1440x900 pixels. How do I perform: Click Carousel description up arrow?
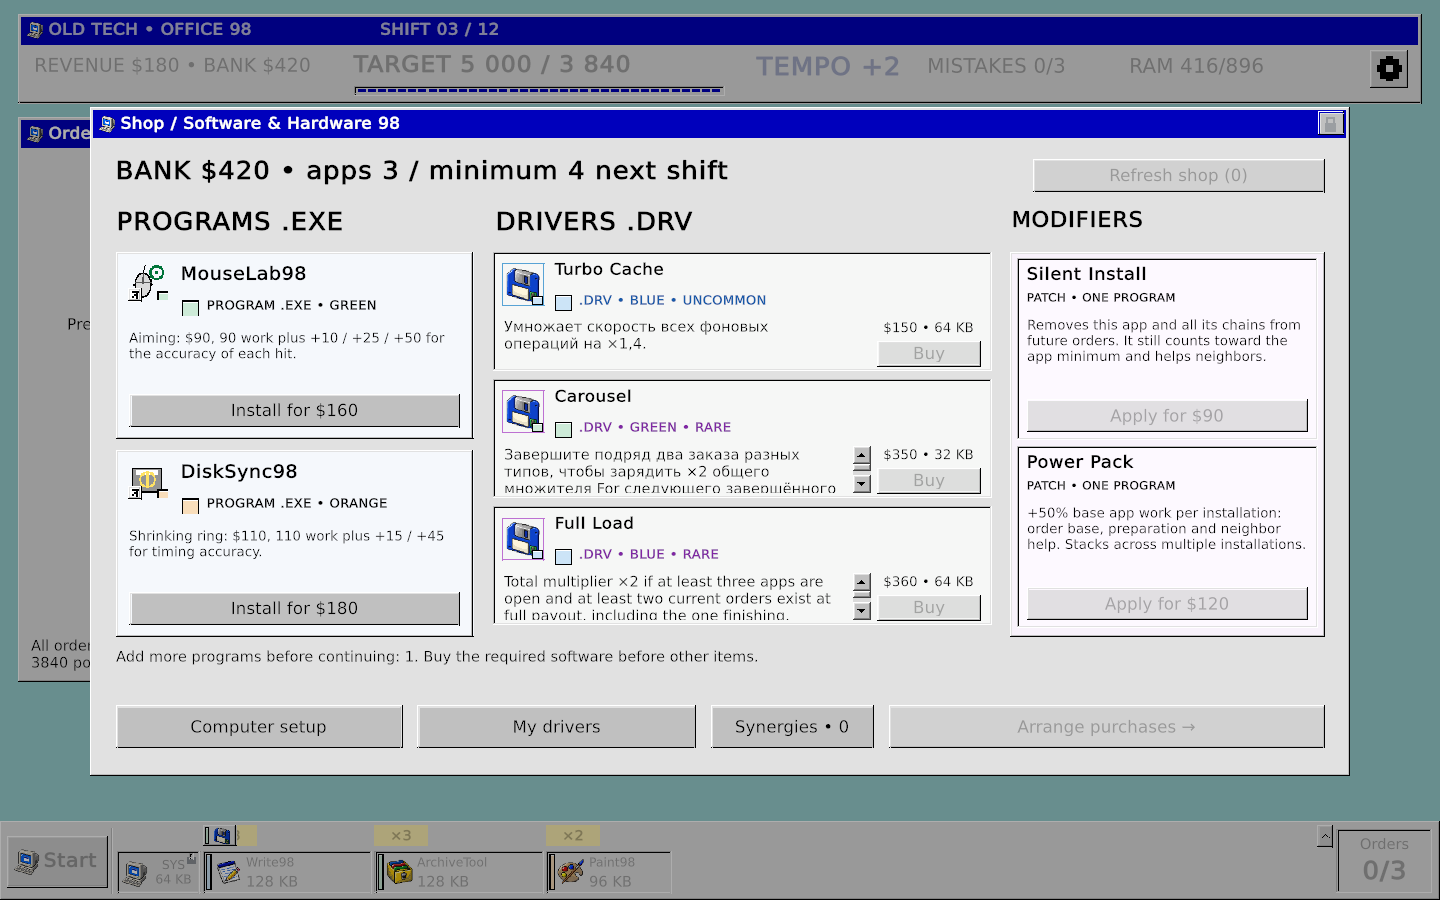(x=862, y=457)
